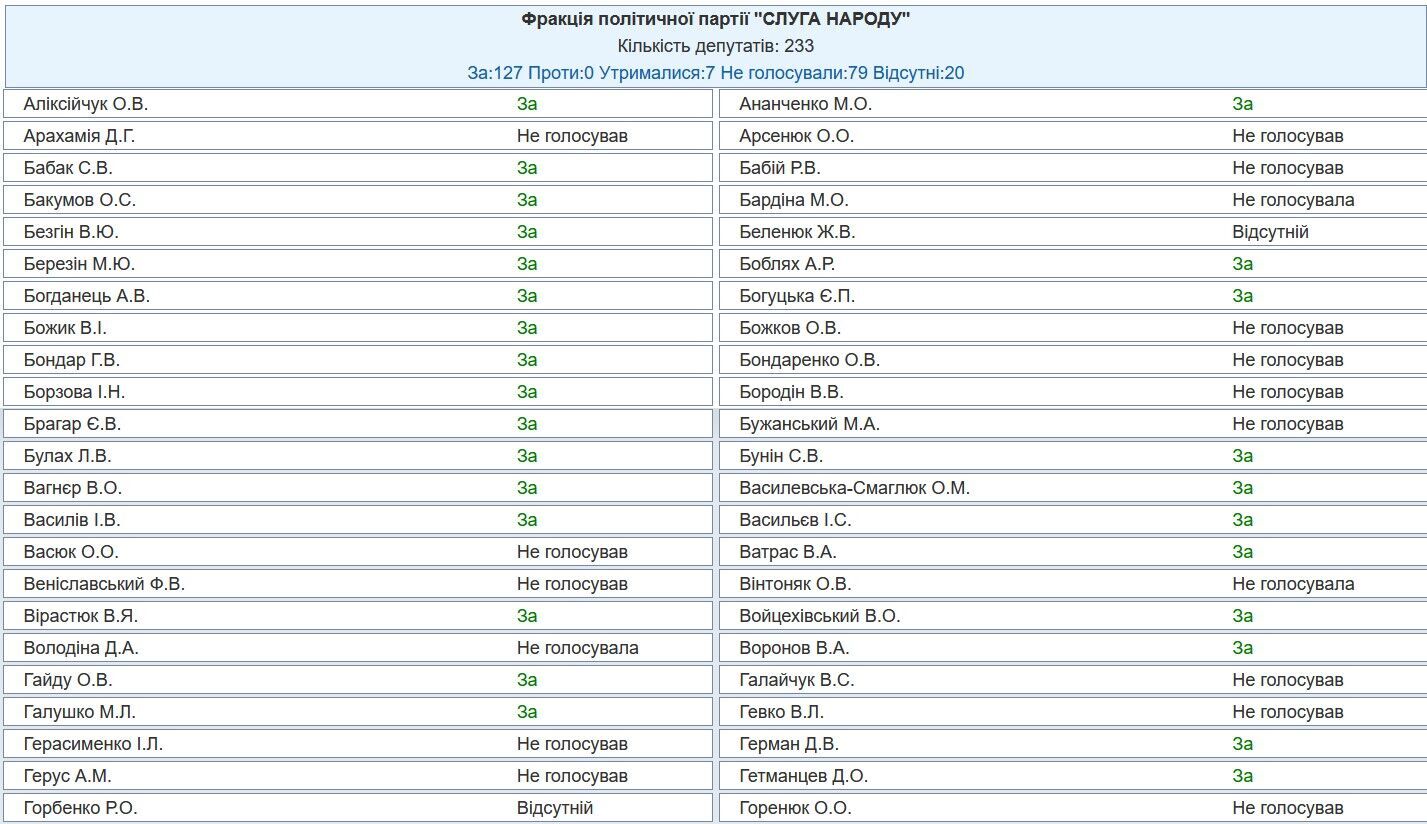Viewport: 1427px width, 824px height.
Task: Click Горбенко's "Відсутній" status
Action: pyautogui.click(x=555, y=808)
